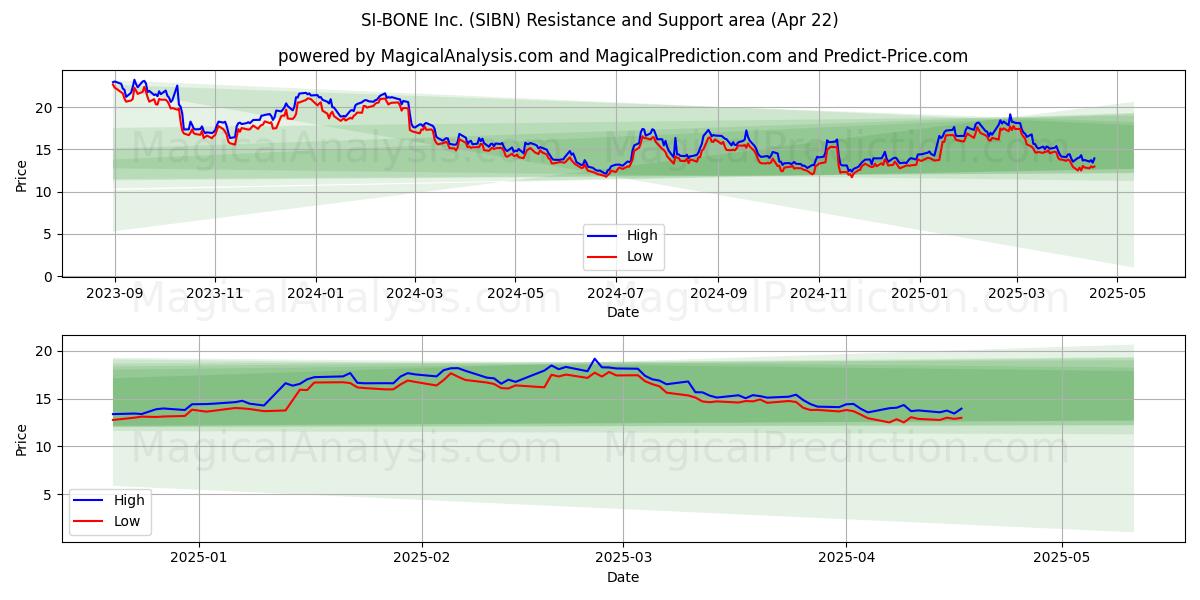Click the '2024-03' tick label on the top x-axis

(x=414, y=293)
